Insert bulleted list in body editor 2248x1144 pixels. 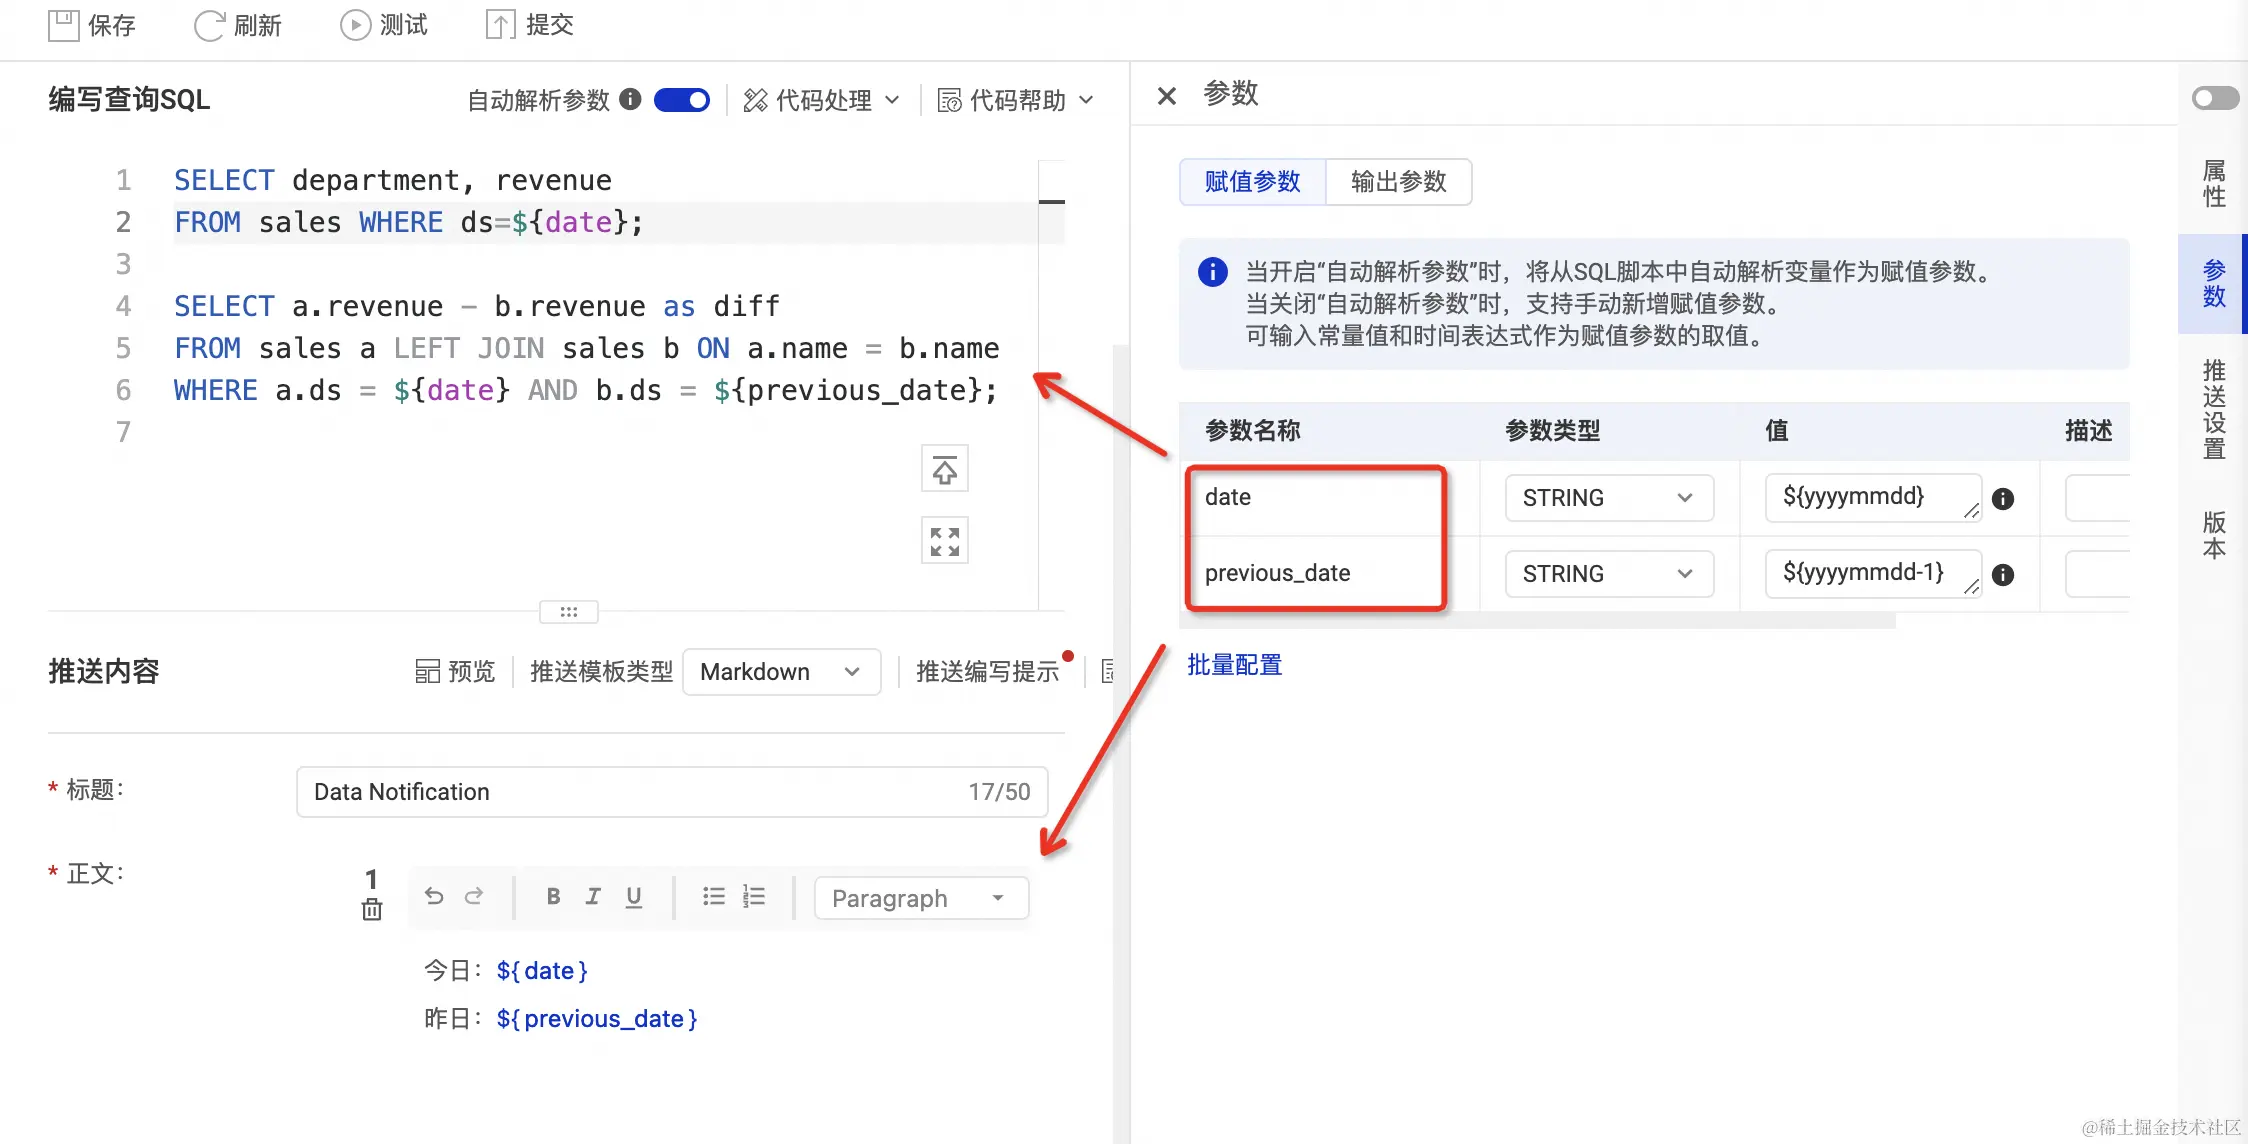pyautogui.click(x=713, y=897)
